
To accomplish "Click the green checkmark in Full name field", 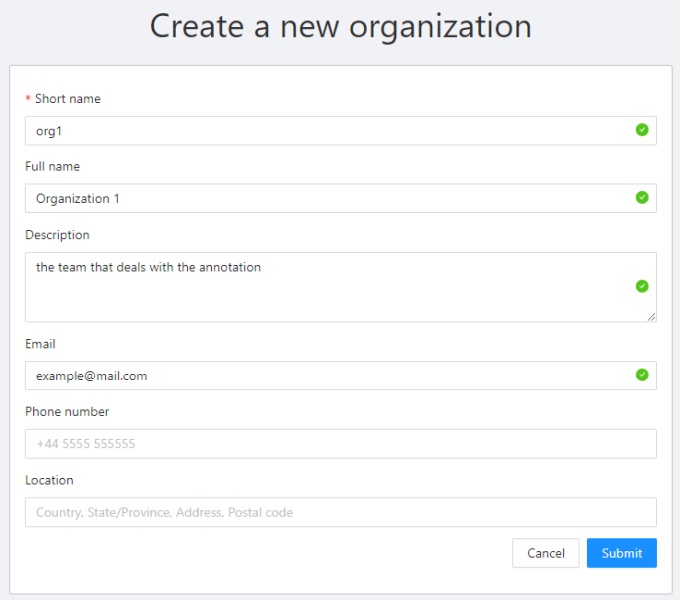I will [x=642, y=198].
